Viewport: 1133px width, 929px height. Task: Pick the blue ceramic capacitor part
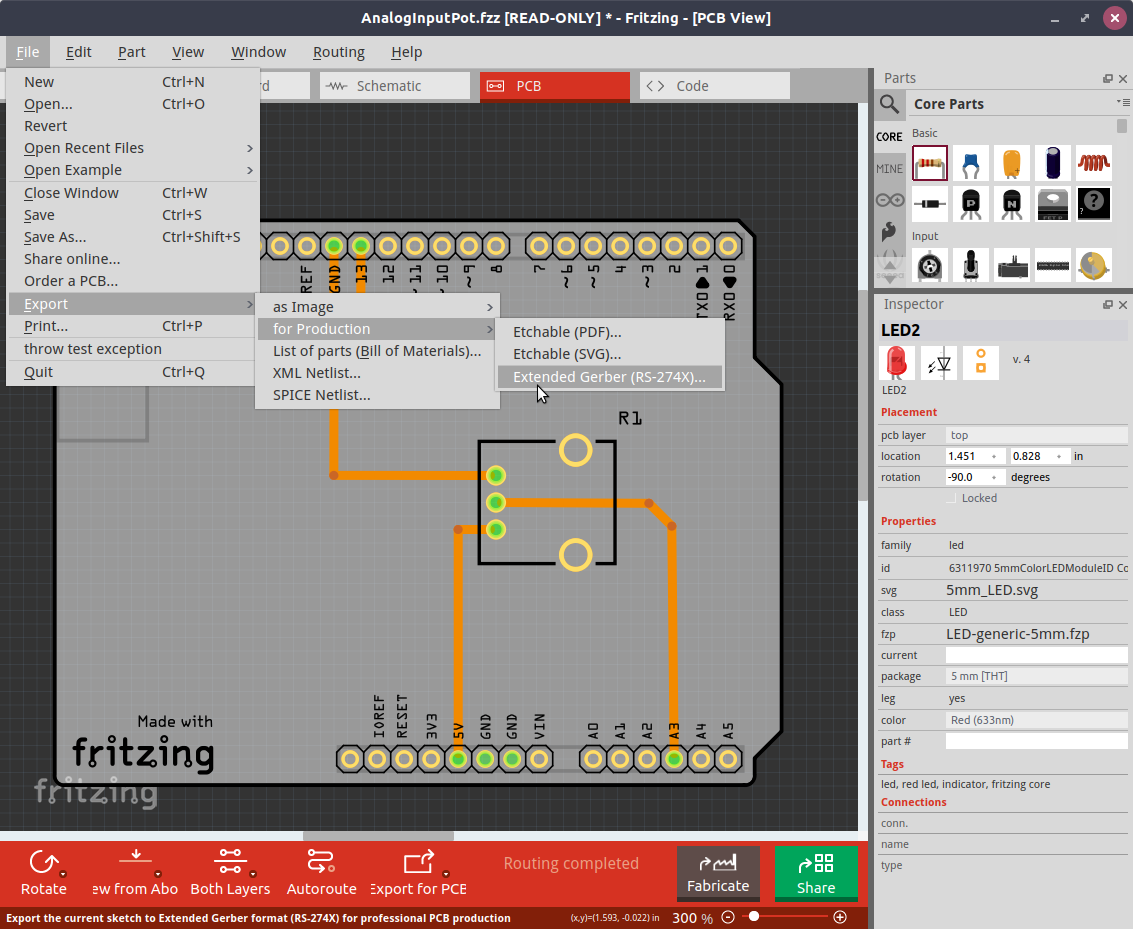971,163
